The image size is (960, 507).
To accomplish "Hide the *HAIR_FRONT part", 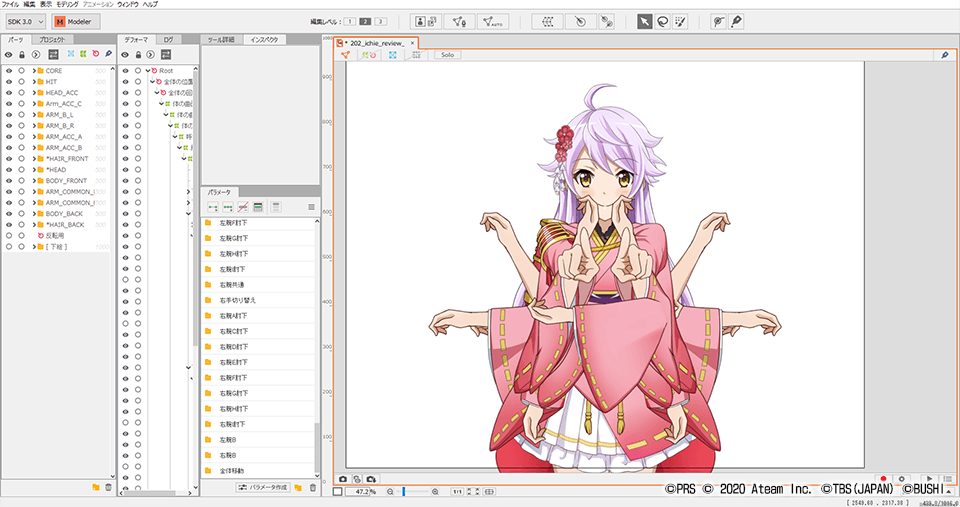I will [9, 159].
